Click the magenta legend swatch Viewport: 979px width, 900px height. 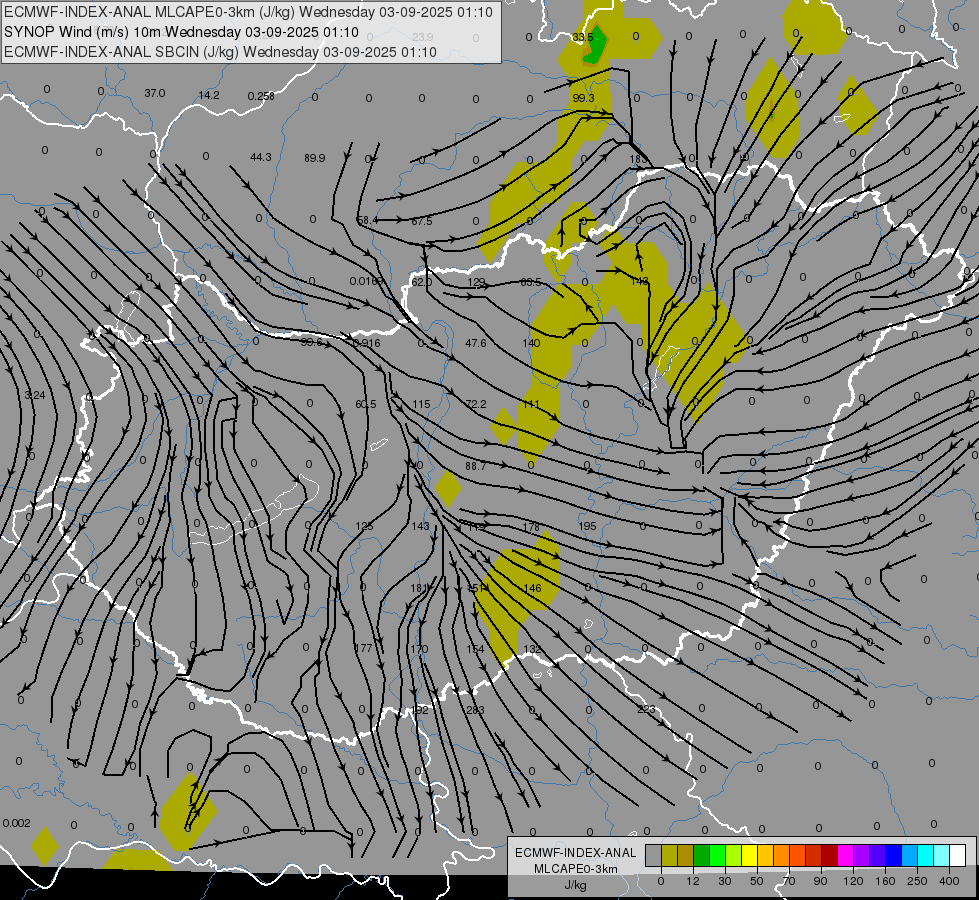[845, 855]
